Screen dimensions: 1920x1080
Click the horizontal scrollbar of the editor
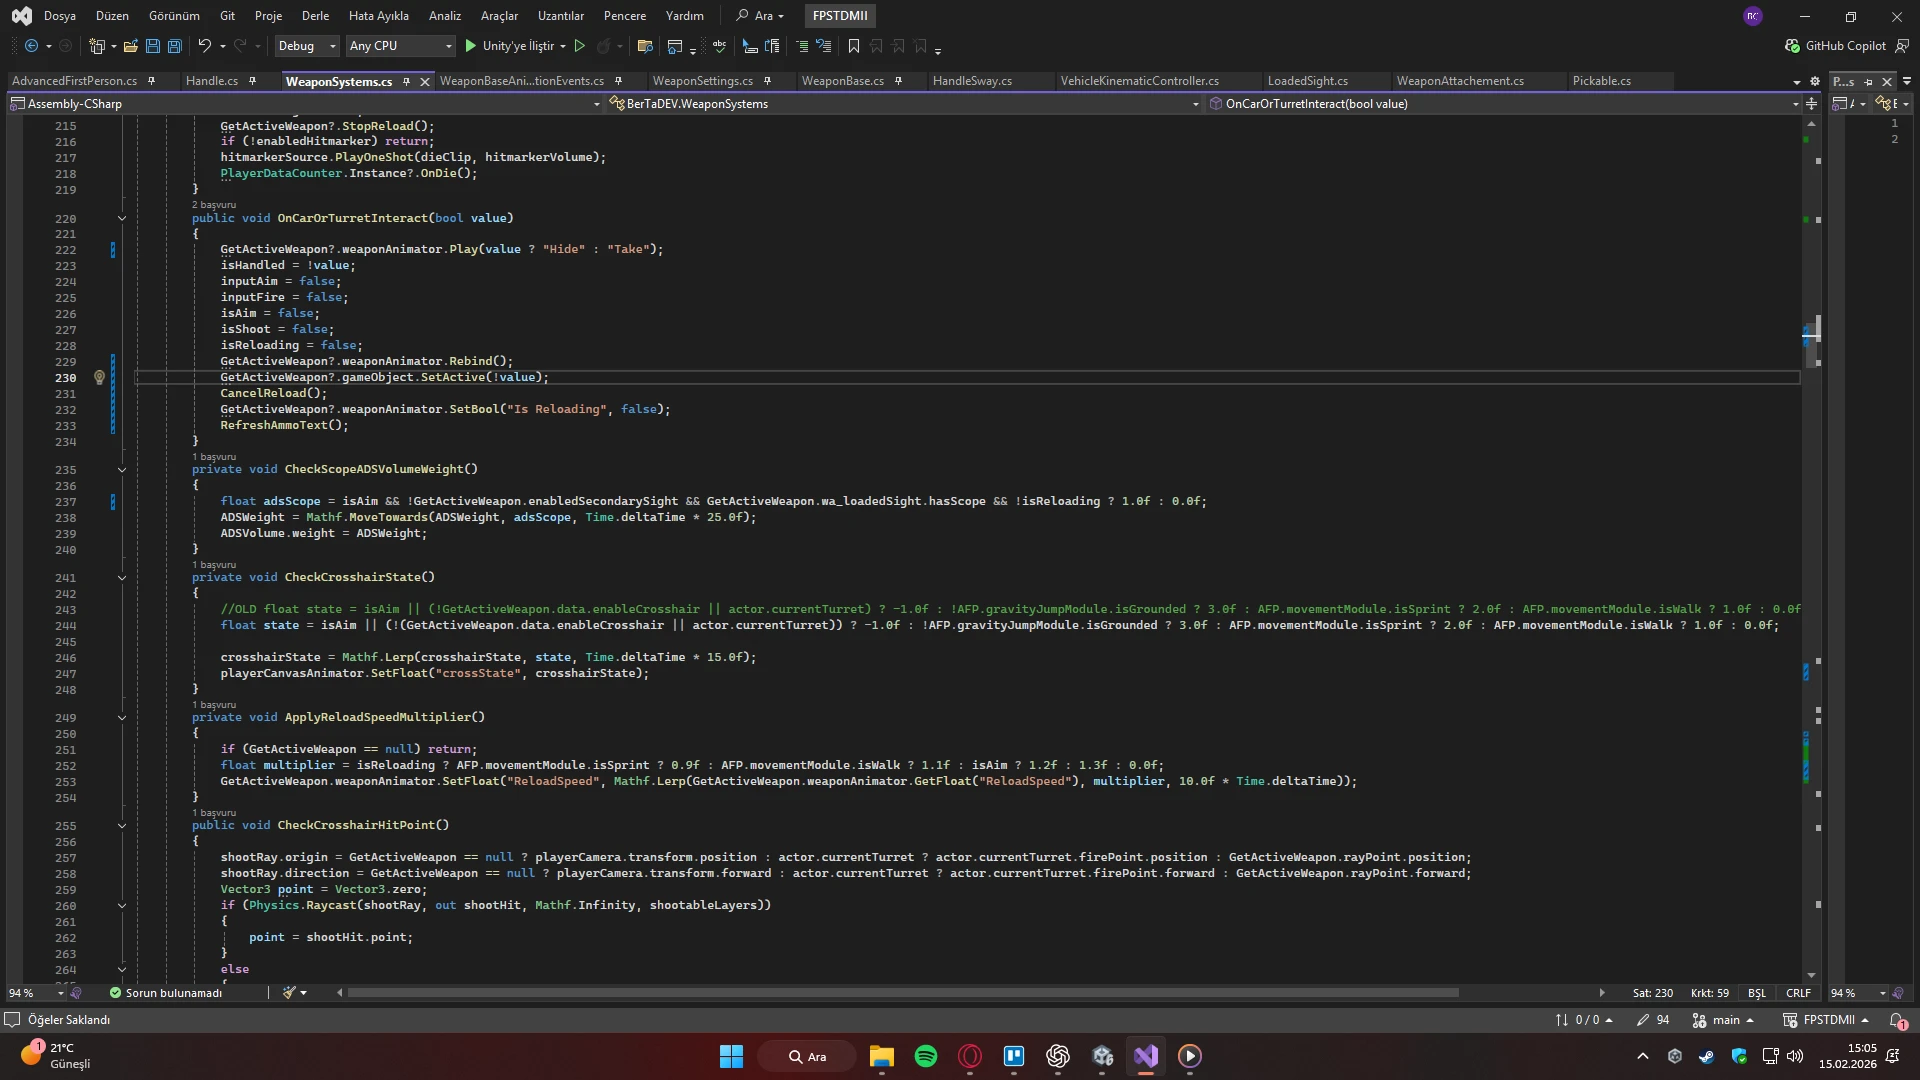point(900,993)
